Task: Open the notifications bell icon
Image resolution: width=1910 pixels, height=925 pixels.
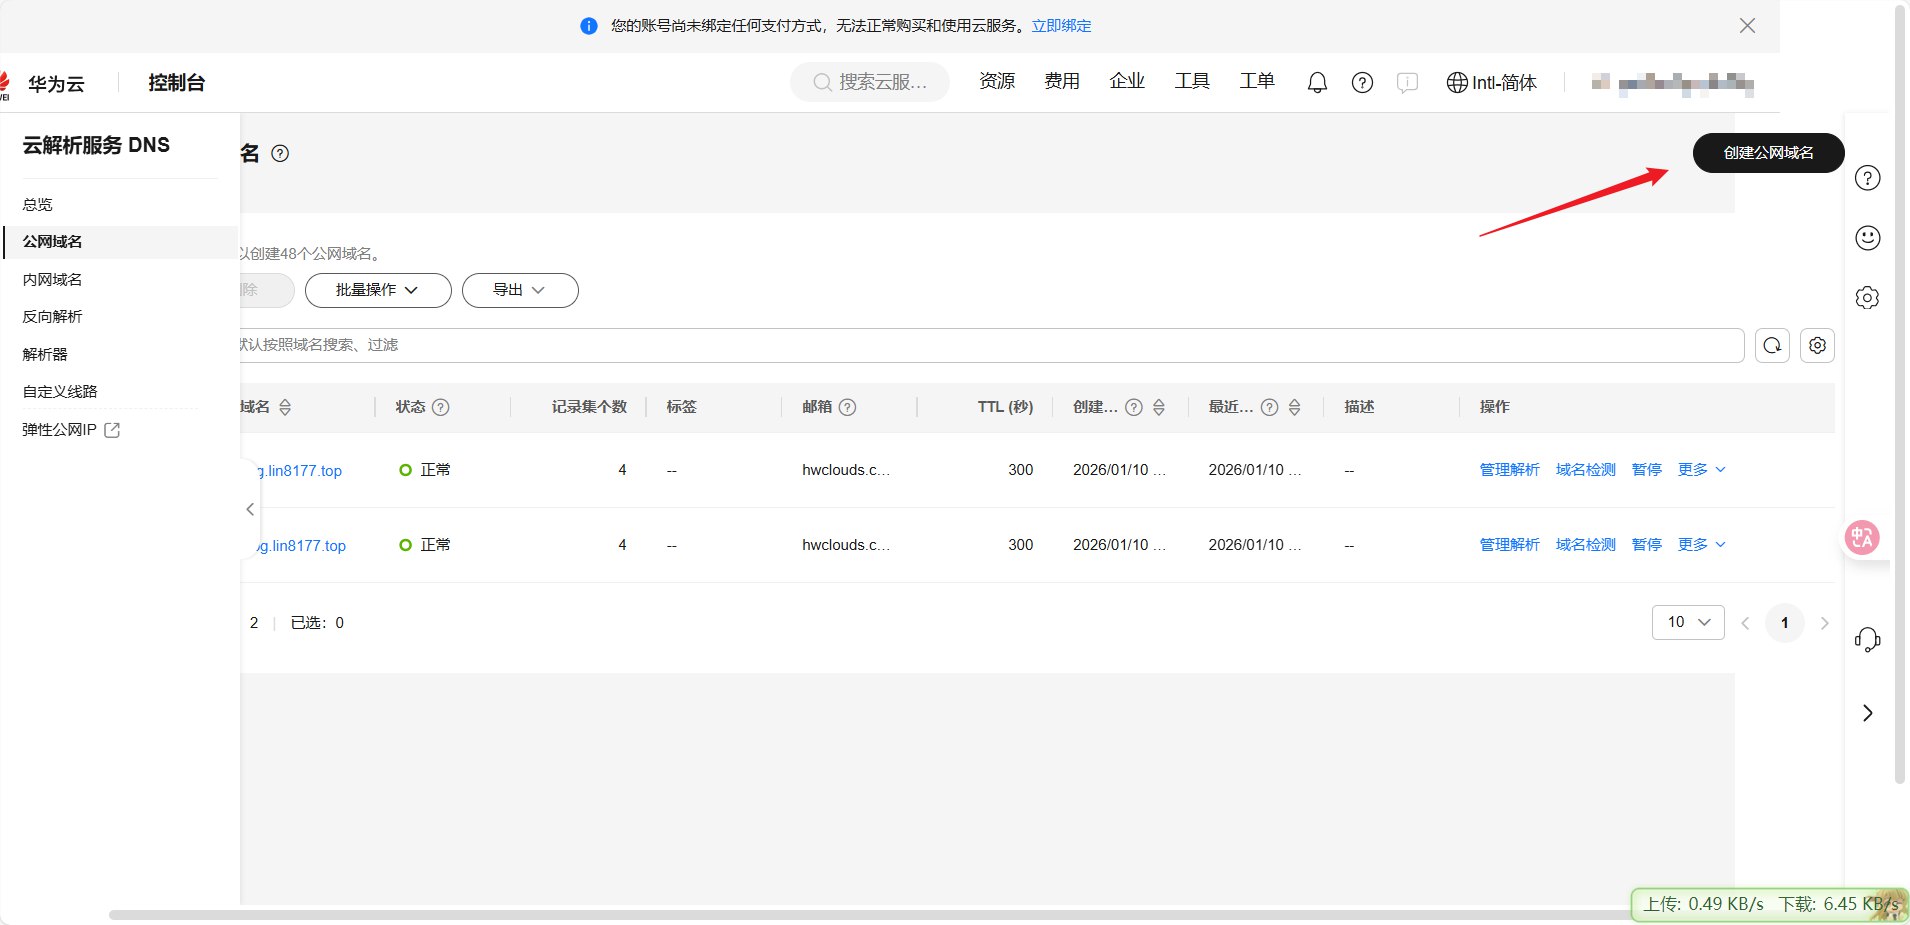Action: coord(1317,83)
